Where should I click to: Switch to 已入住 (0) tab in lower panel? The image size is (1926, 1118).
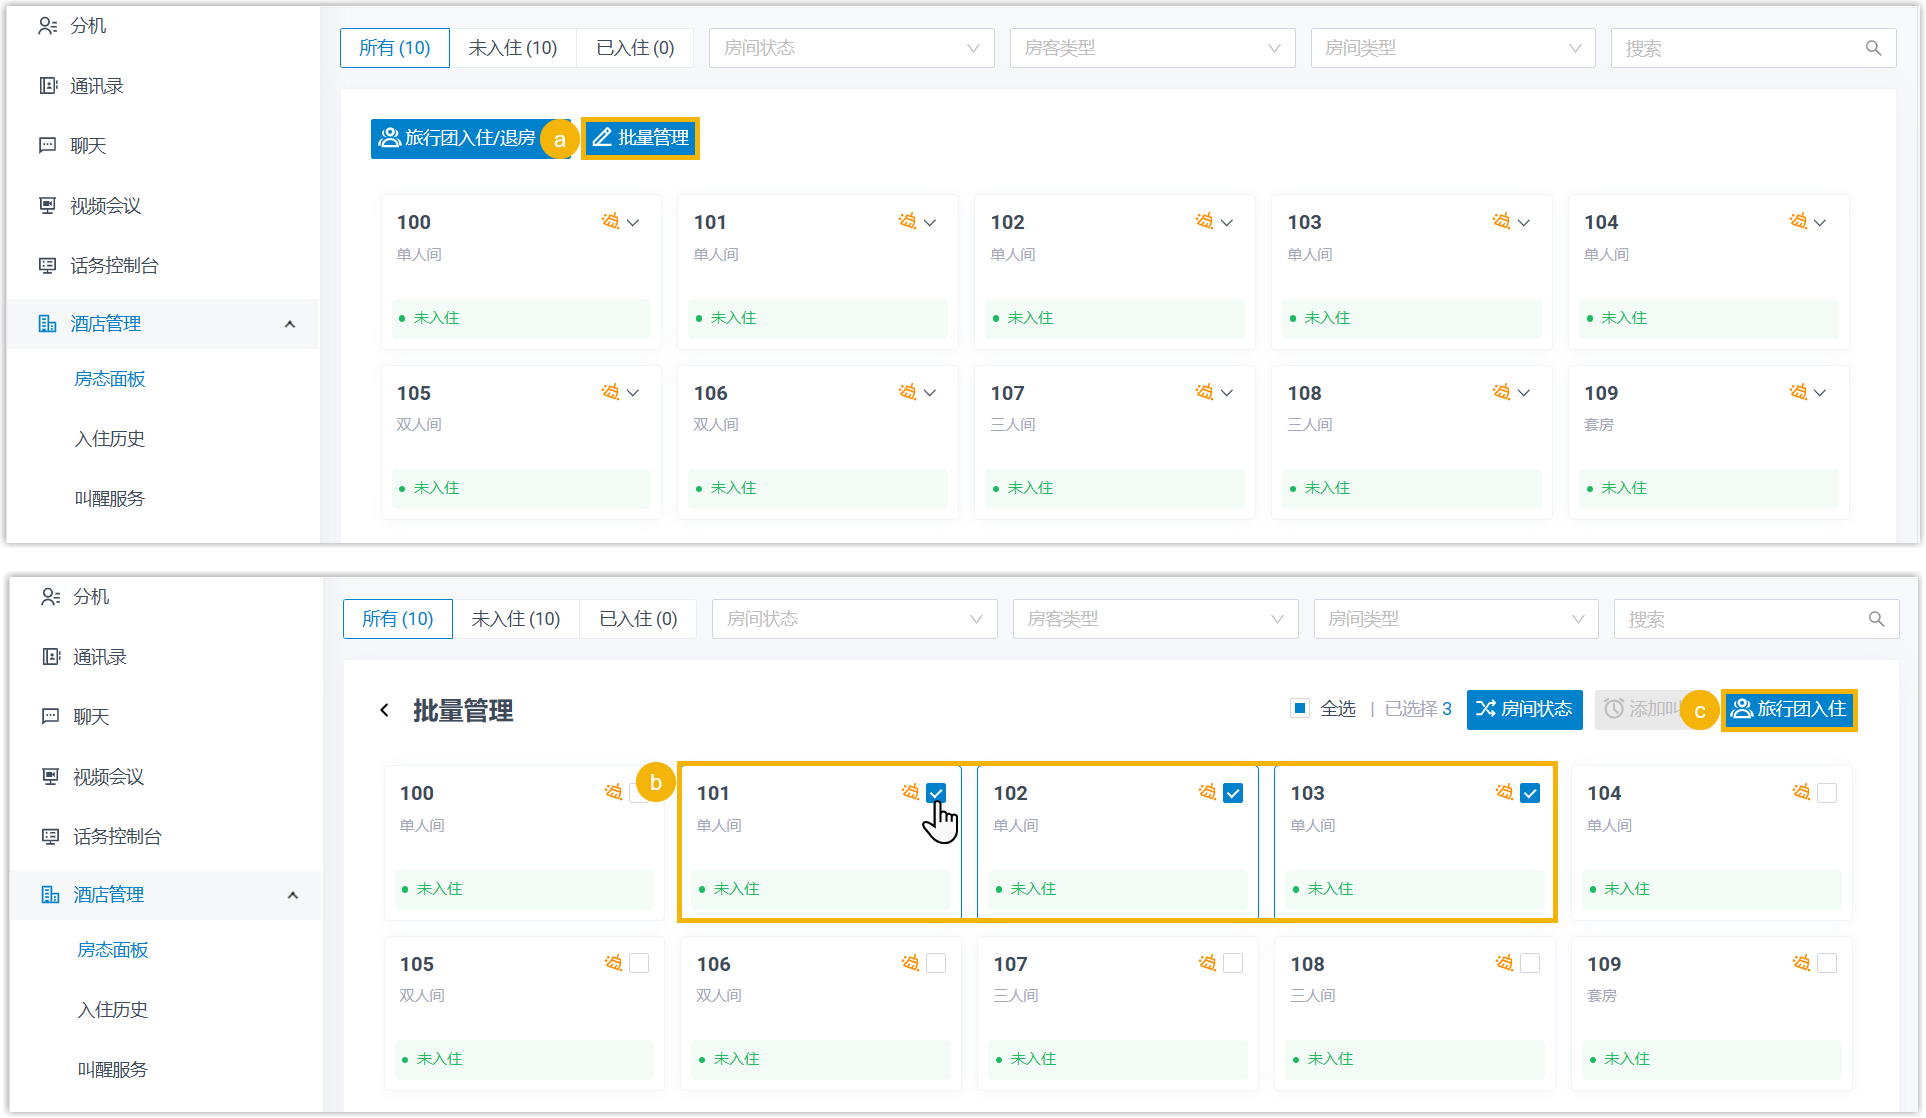[638, 619]
